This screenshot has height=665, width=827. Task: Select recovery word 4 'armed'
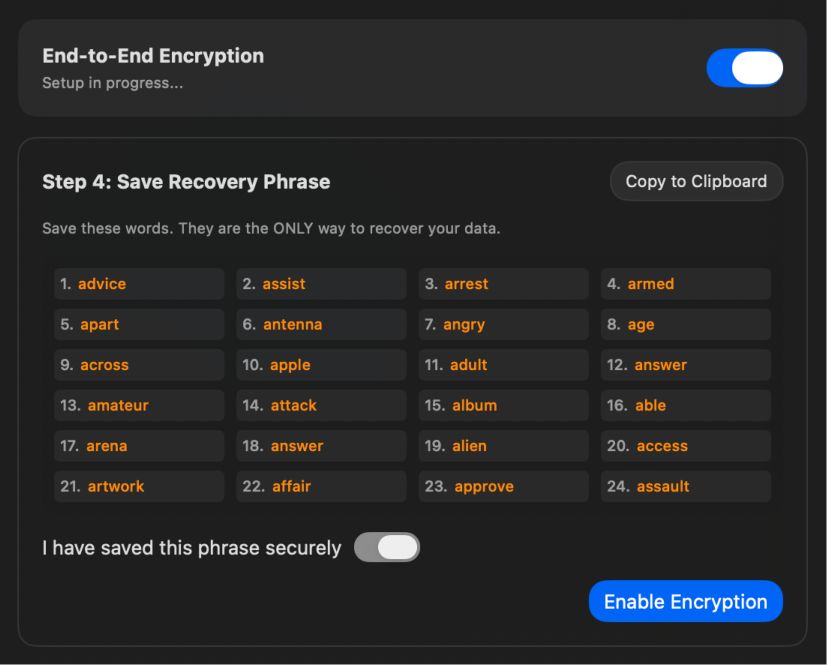tap(685, 283)
